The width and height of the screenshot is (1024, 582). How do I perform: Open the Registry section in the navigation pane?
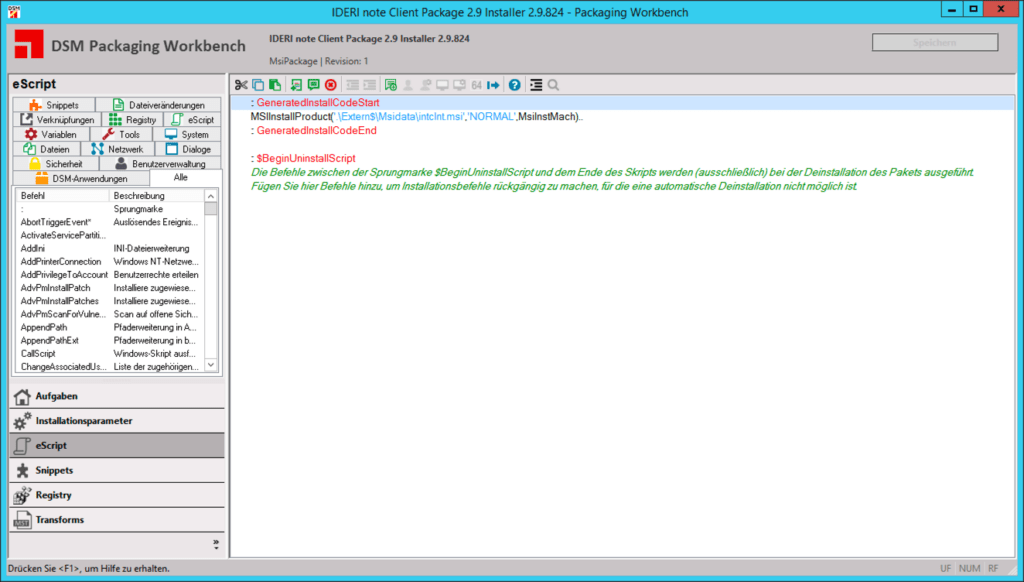click(117, 495)
